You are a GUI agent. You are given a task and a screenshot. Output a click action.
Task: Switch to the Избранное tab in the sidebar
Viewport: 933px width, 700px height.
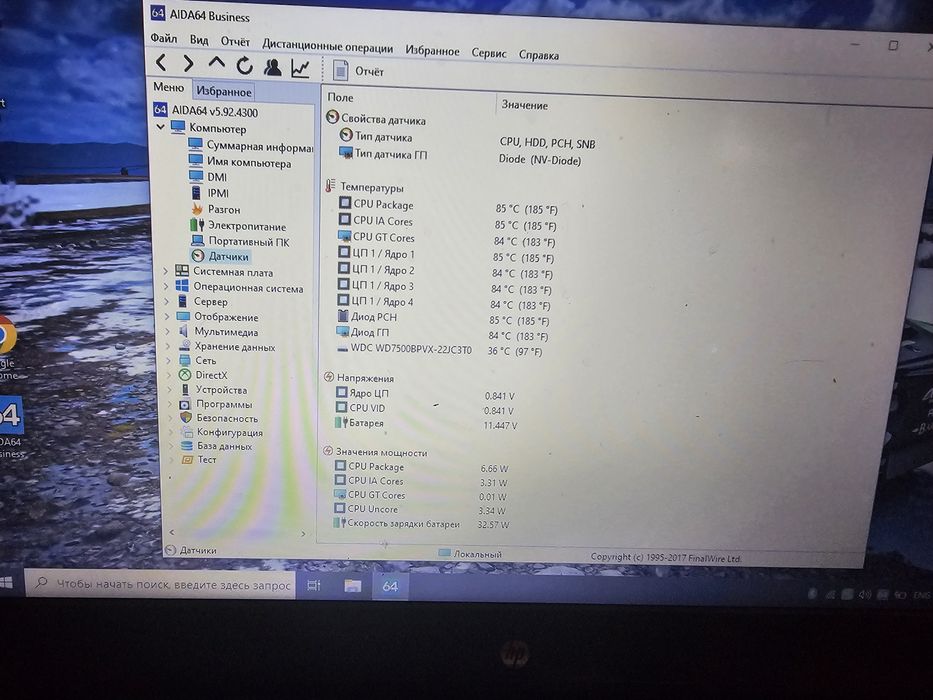(224, 91)
